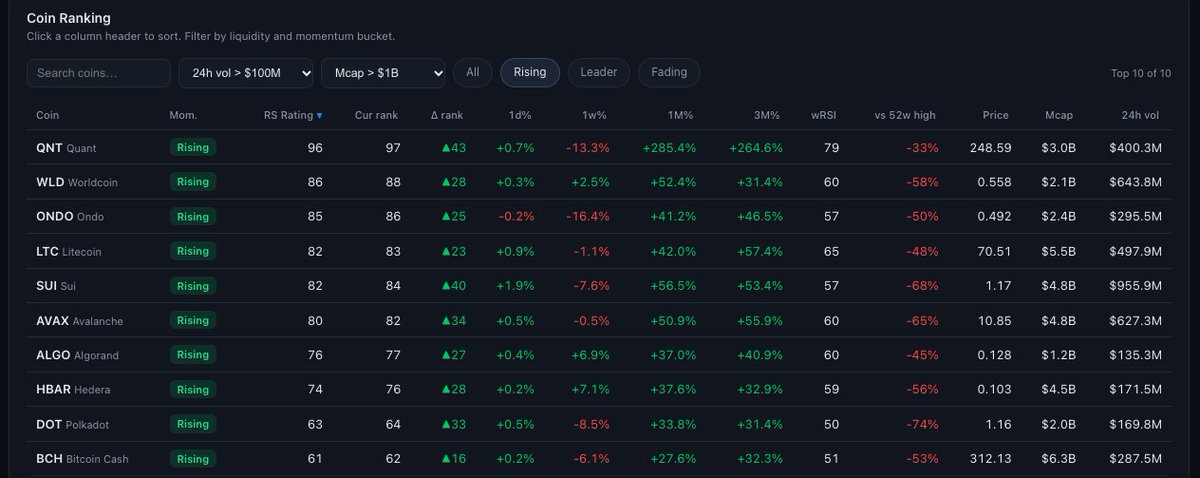Sort by the Price column header
The image size is (1200, 478).
[995, 115]
